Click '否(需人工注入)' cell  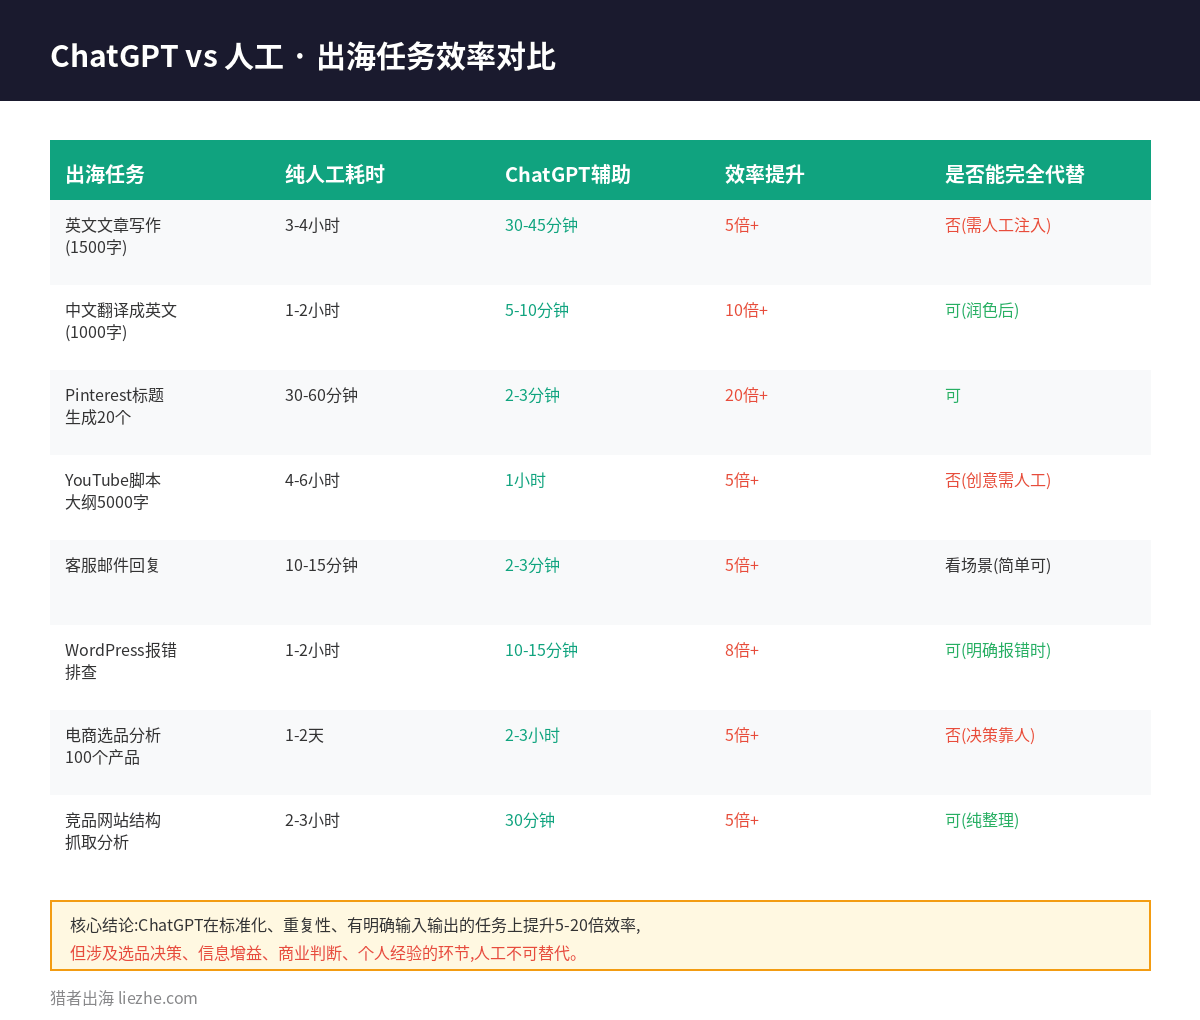click(x=998, y=225)
